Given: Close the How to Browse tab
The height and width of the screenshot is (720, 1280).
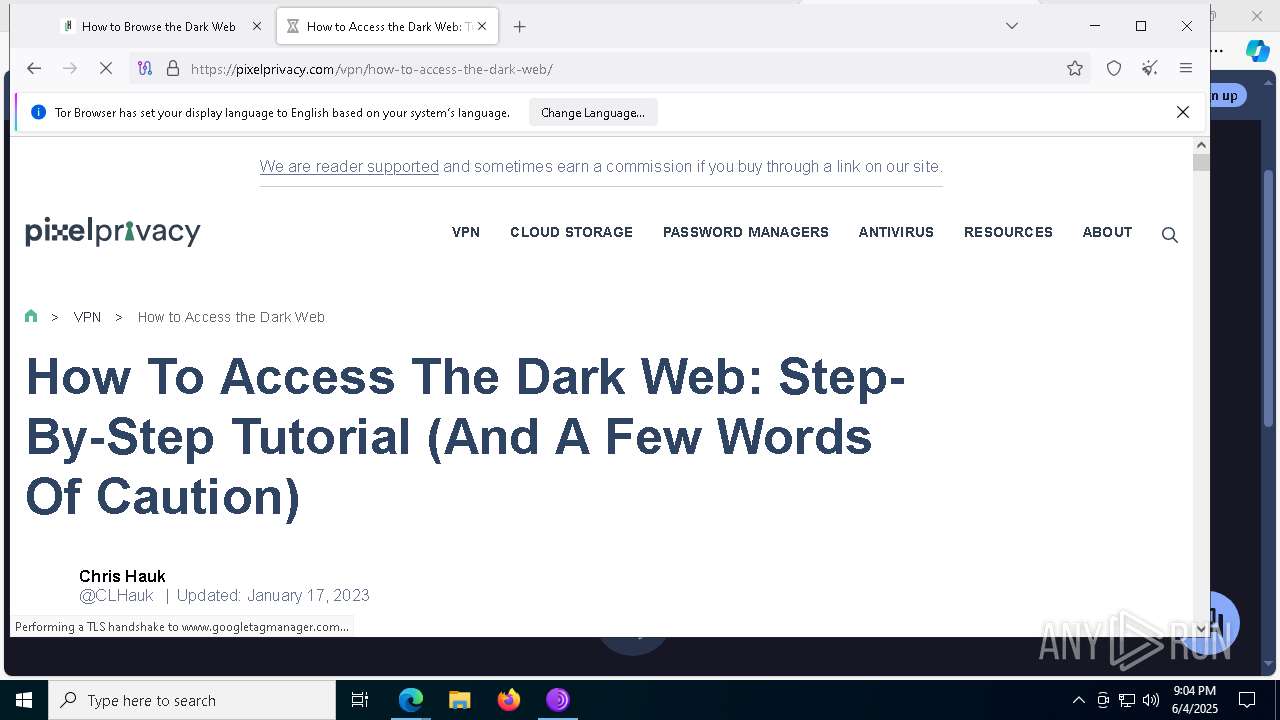Looking at the screenshot, I should [x=256, y=27].
